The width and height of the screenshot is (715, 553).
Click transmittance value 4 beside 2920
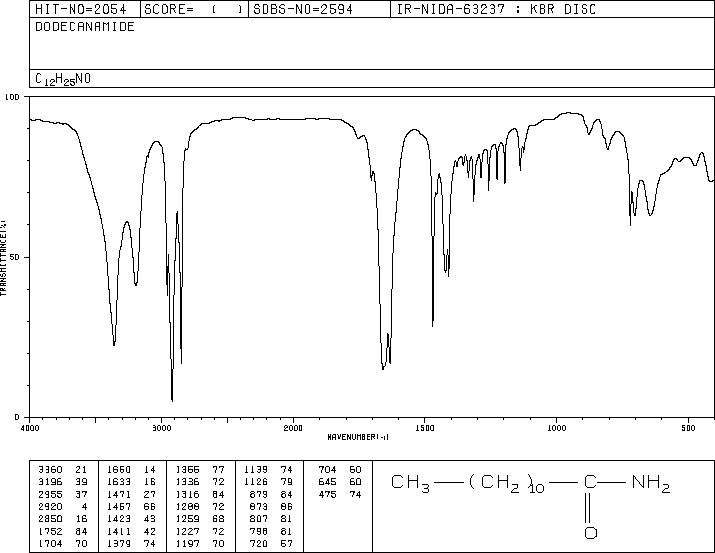coord(84,506)
